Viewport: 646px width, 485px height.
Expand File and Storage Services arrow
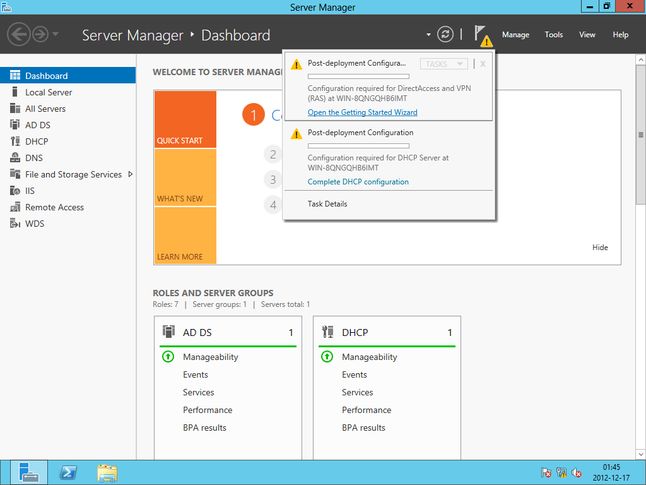tap(130, 174)
